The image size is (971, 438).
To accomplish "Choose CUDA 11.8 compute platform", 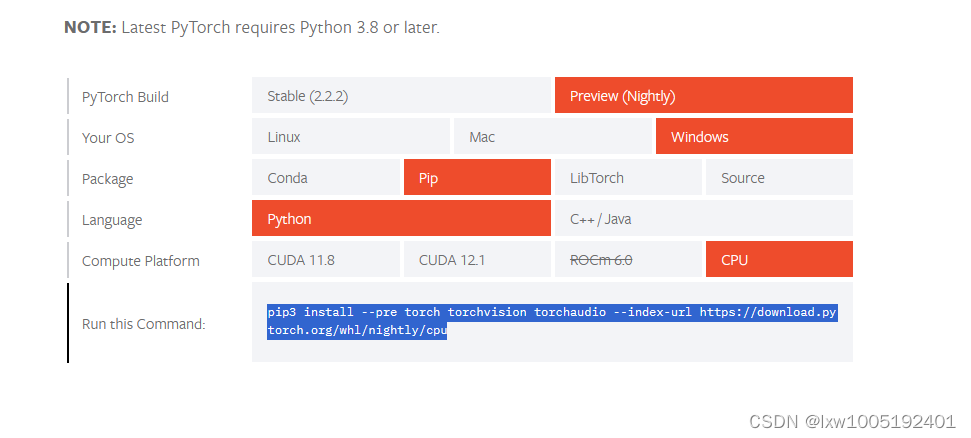I will (326, 259).
